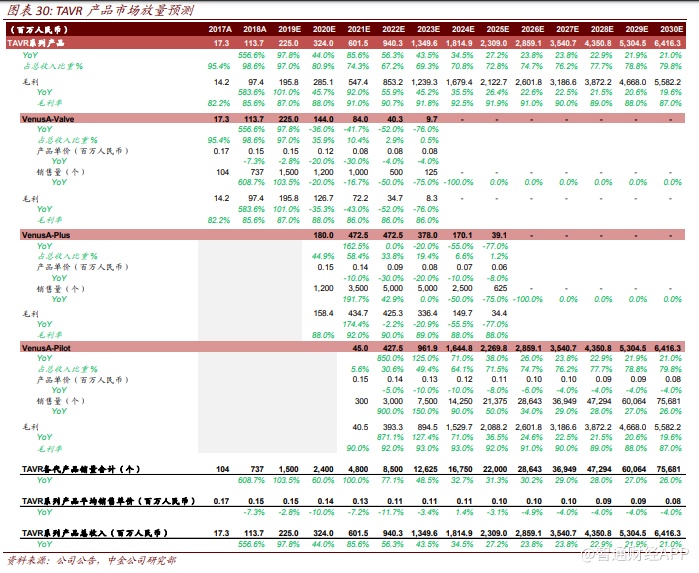Click the chart title 图表 30: TAVR 产品市场放量预测
The image size is (699, 573).
point(100,10)
